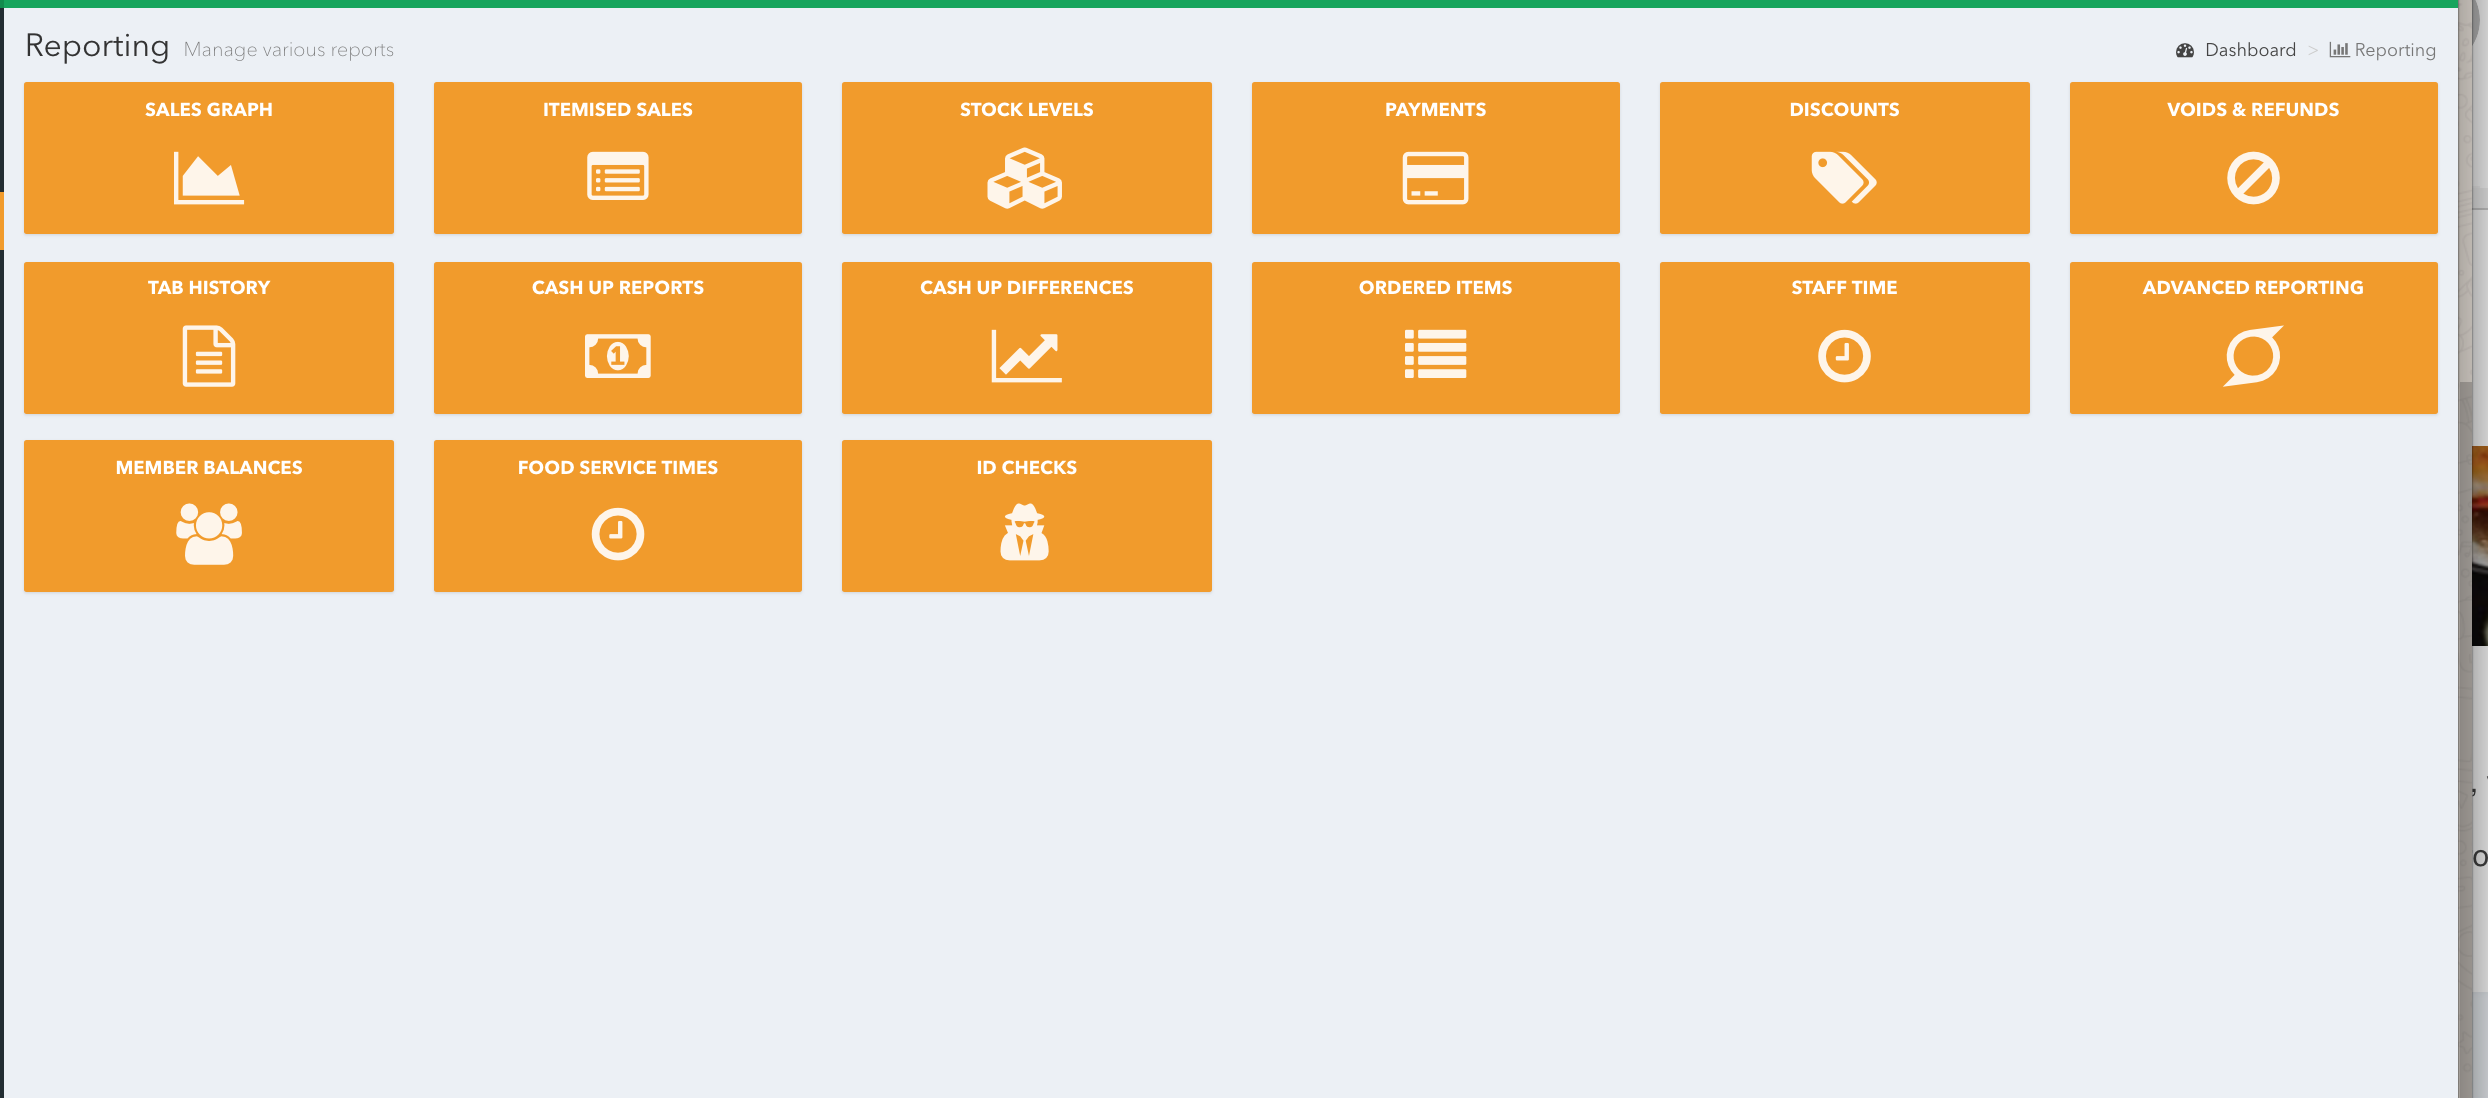
Task: Go to Dashboard breadcrumb link
Action: pos(2250,50)
